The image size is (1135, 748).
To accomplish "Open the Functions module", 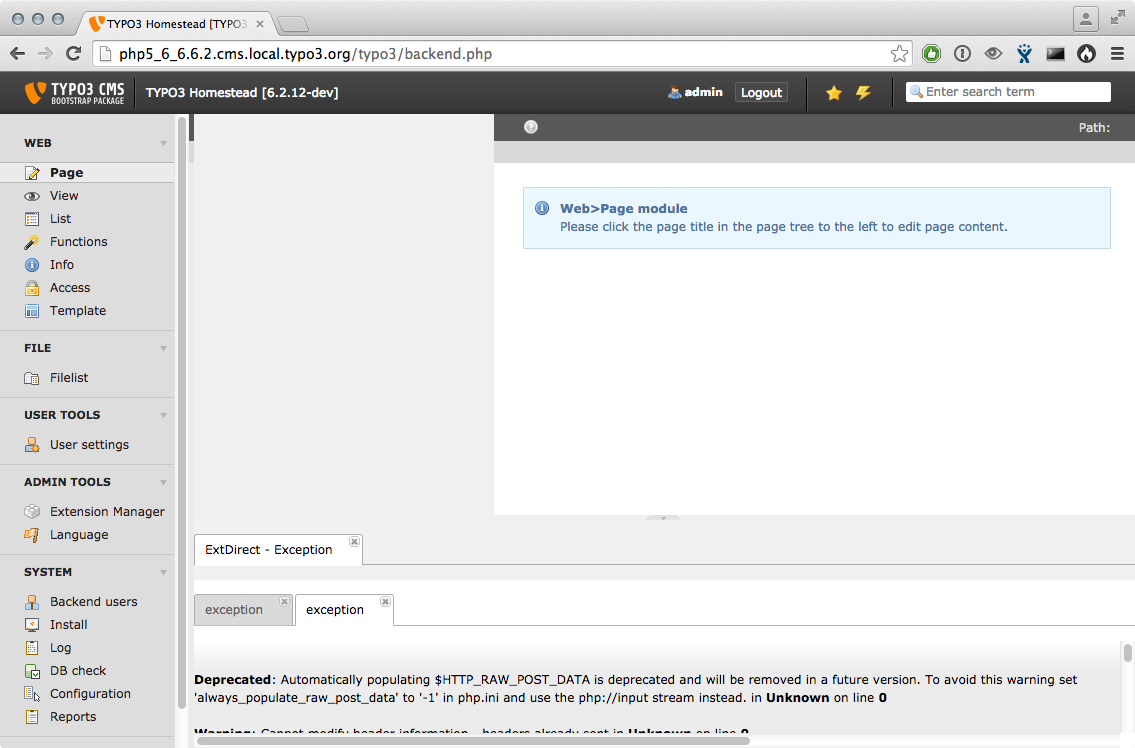I will (77, 241).
